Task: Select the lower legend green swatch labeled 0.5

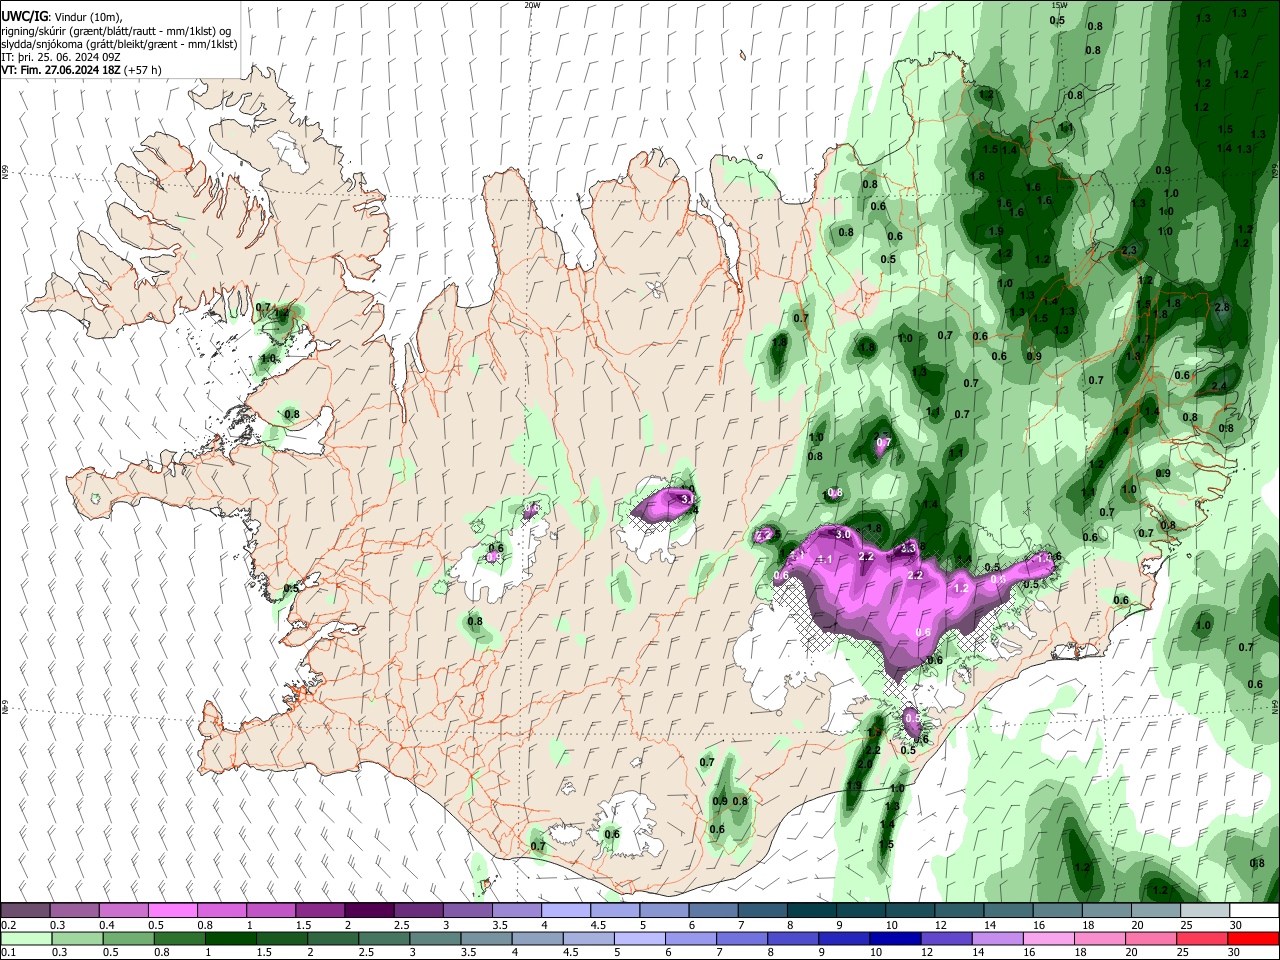Action: (128, 938)
